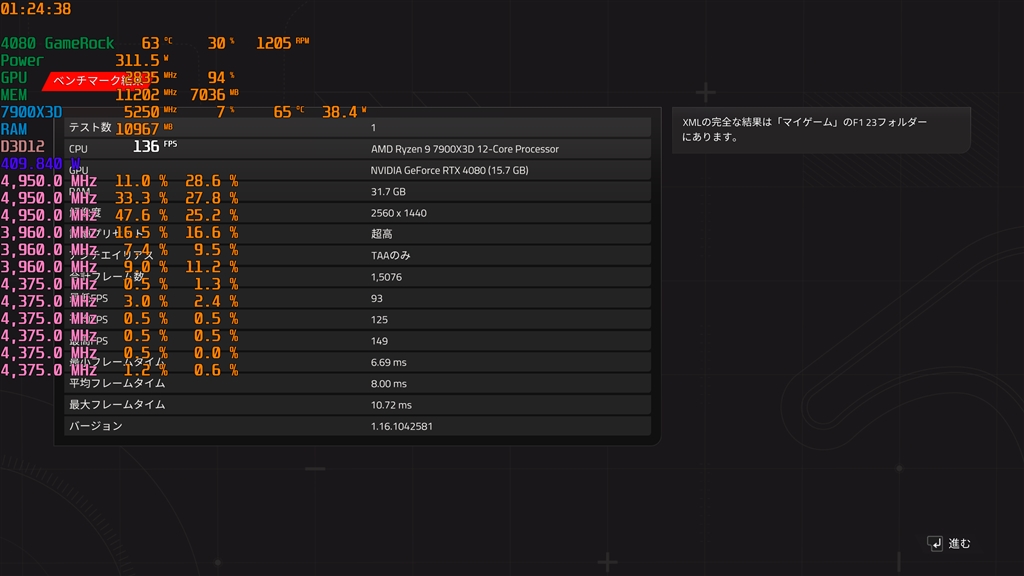Select the 1205 RPM fan speed reading

pos(282,43)
